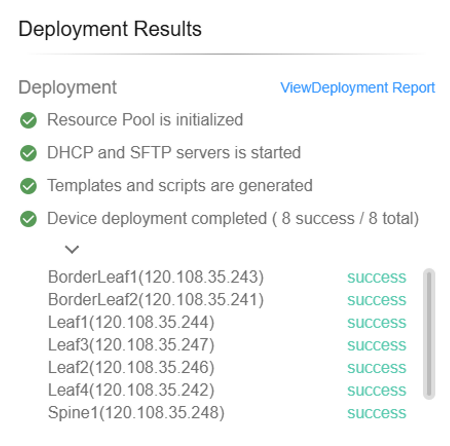This screenshot has height=446, width=450.
Task: Click the green check beside DHCP and SFTP servers
Action: [28, 153]
